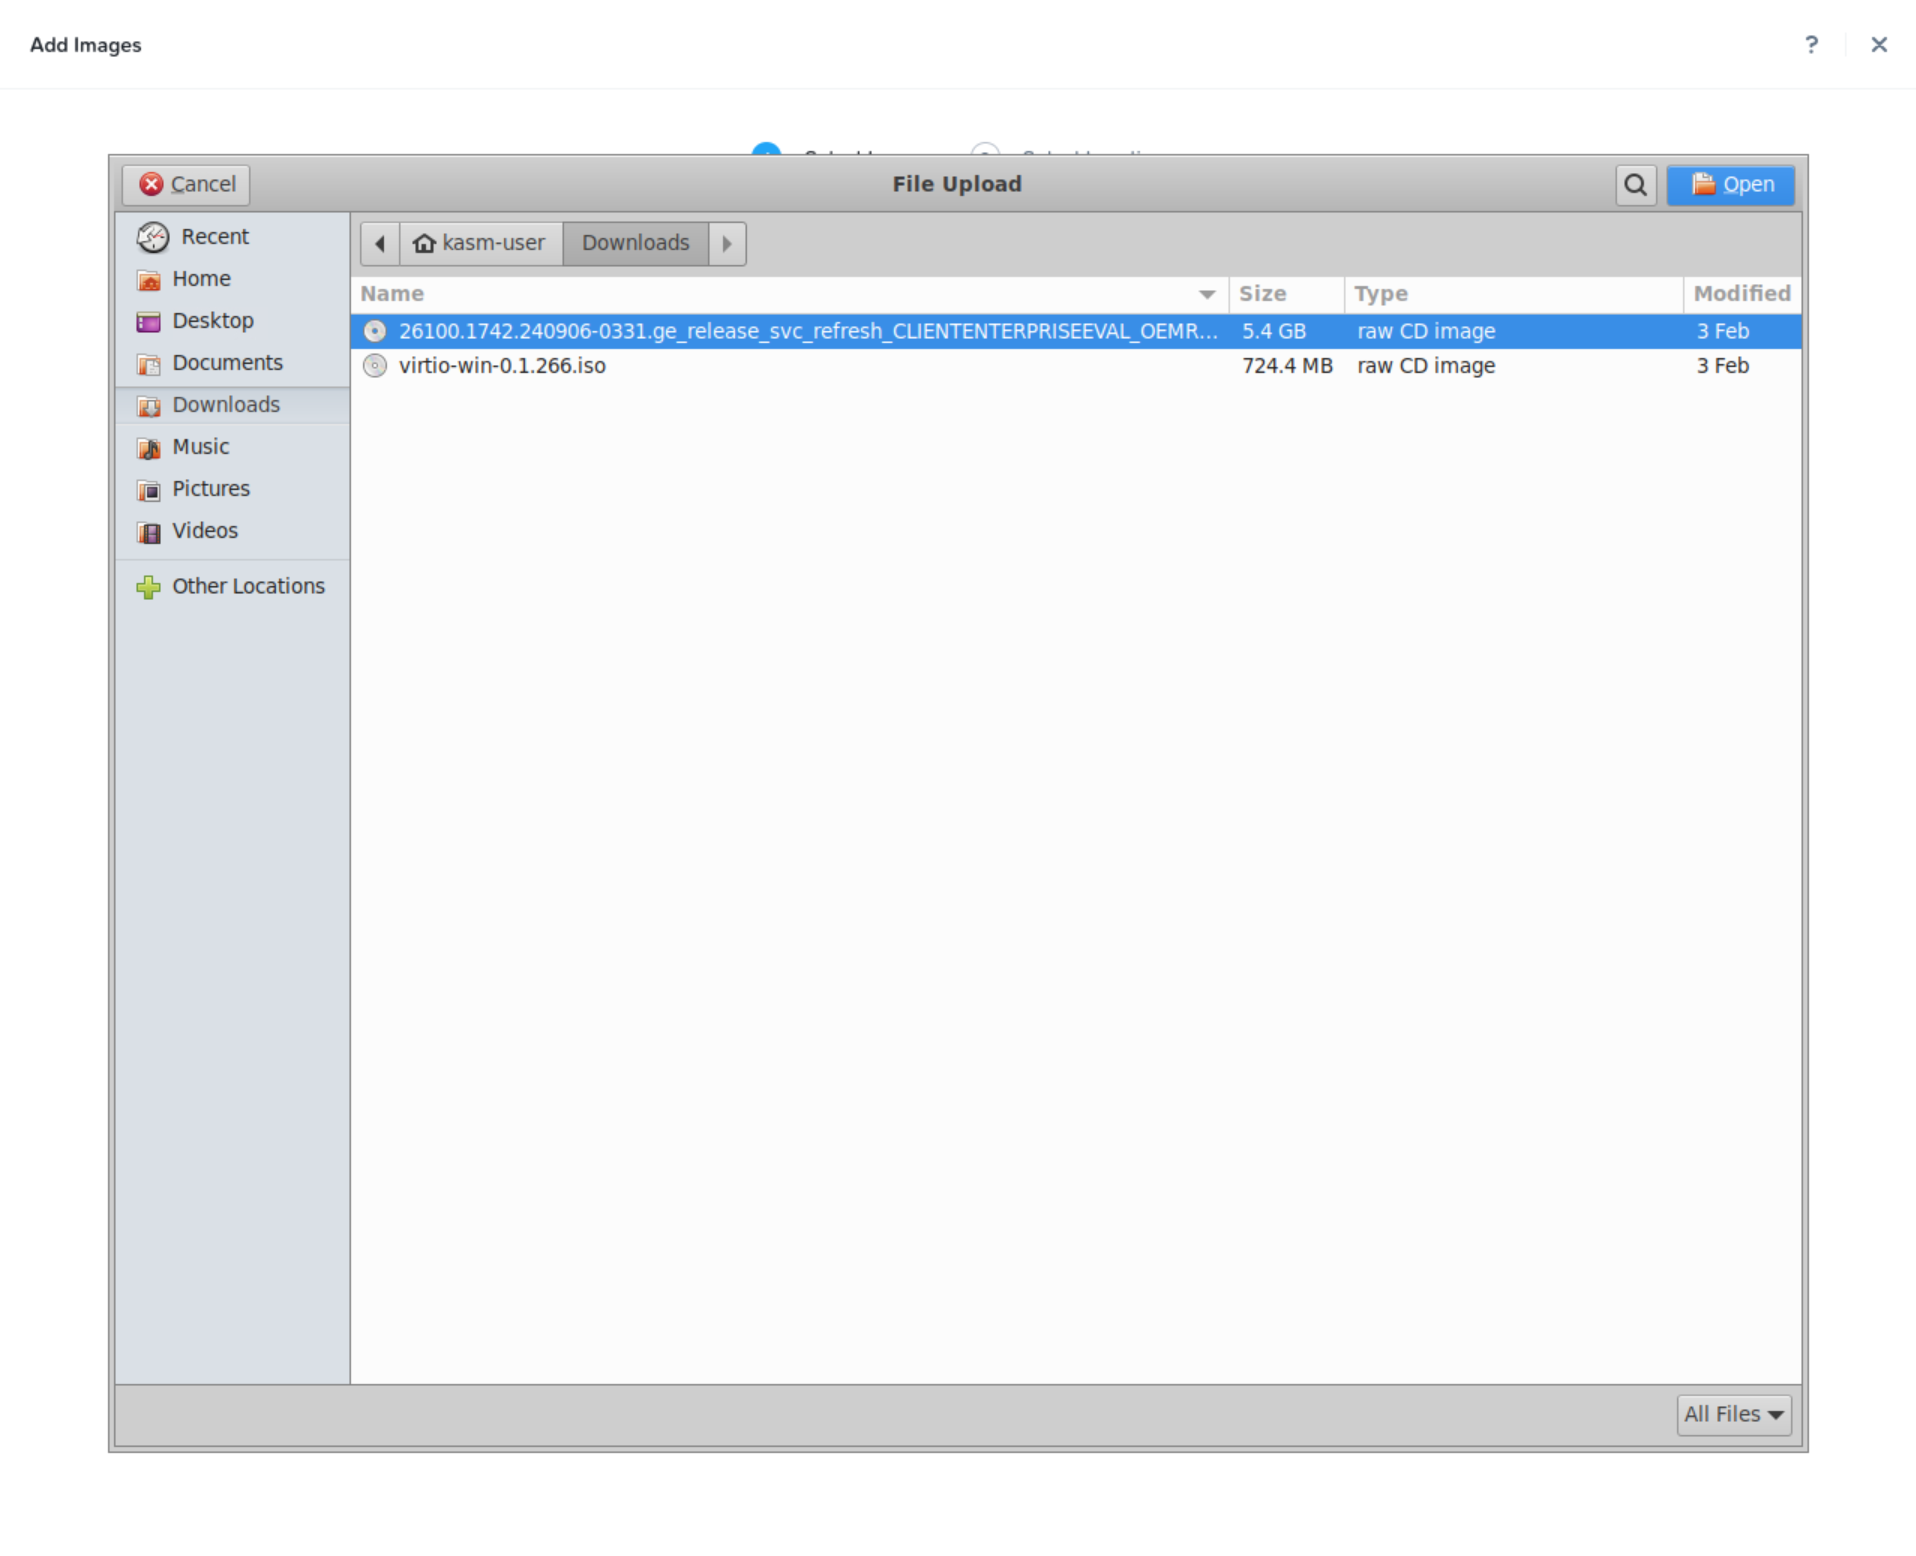Cancel the file upload dialog

185,184
